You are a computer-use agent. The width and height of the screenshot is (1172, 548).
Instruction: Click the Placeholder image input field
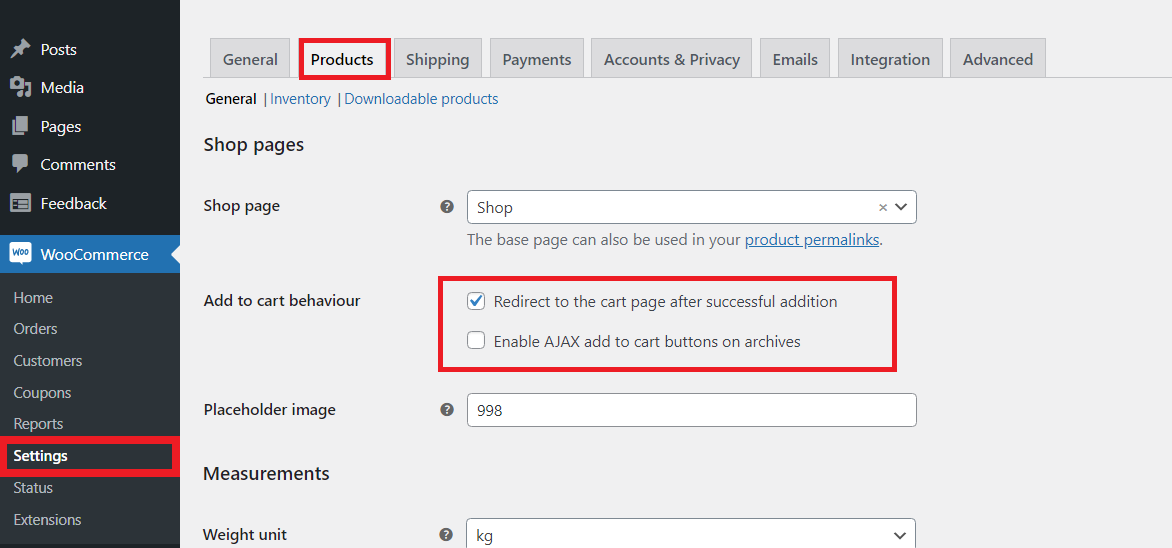click(x=691, y=410)
